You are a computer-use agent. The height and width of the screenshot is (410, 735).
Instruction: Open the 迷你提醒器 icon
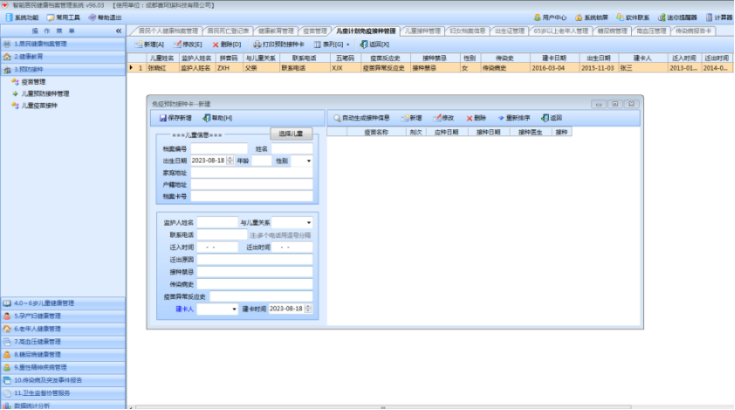(661, 17)
